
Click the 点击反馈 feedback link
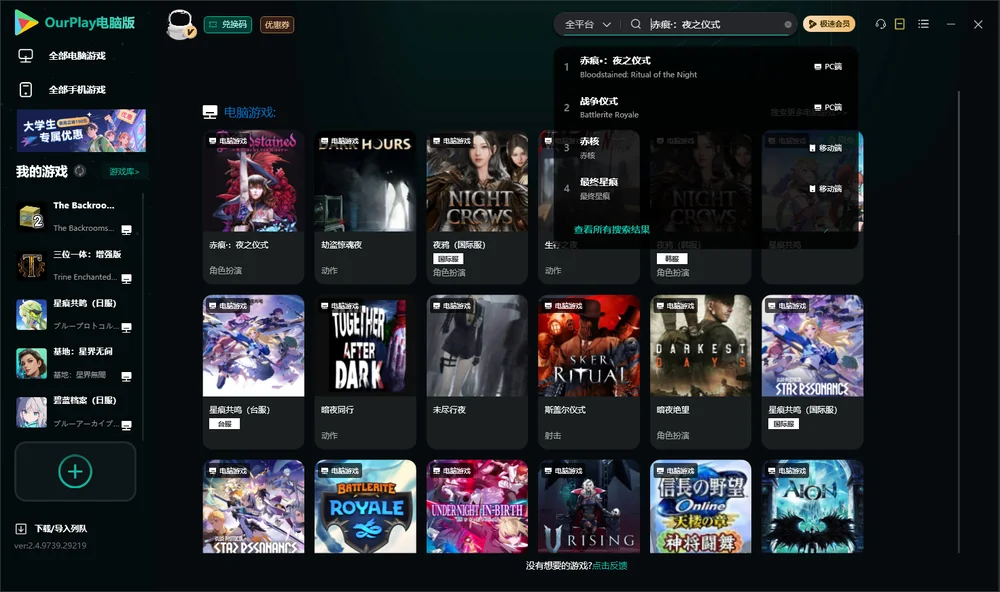[610, 565]
